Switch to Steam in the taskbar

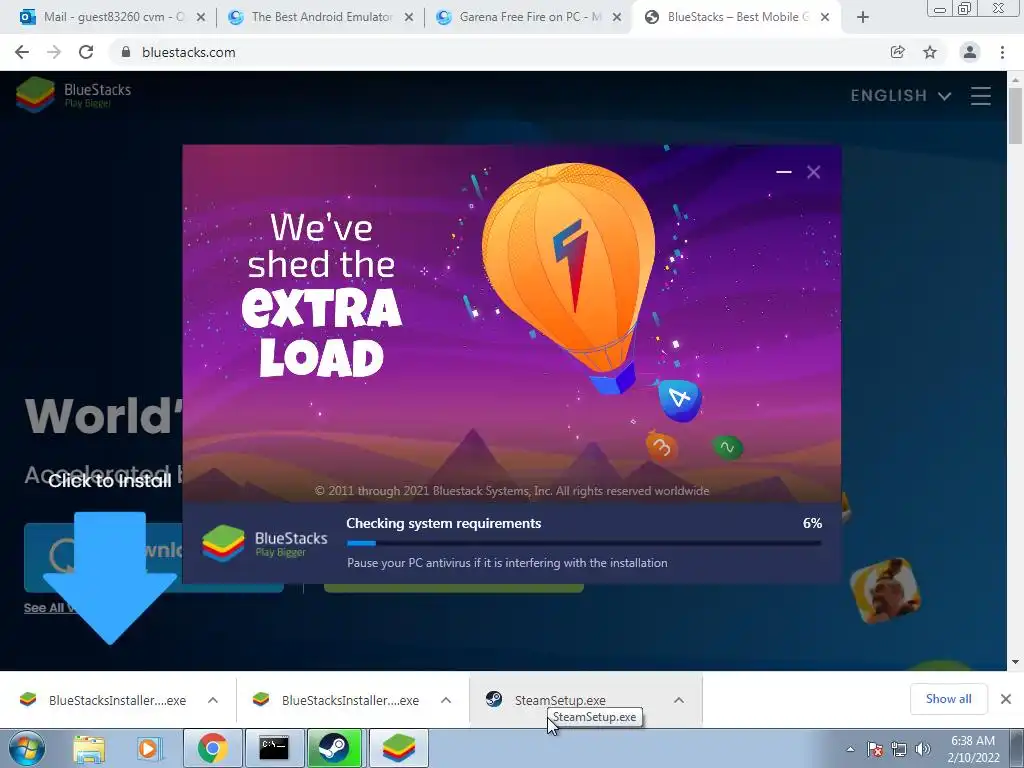click(x=335, y=748)
